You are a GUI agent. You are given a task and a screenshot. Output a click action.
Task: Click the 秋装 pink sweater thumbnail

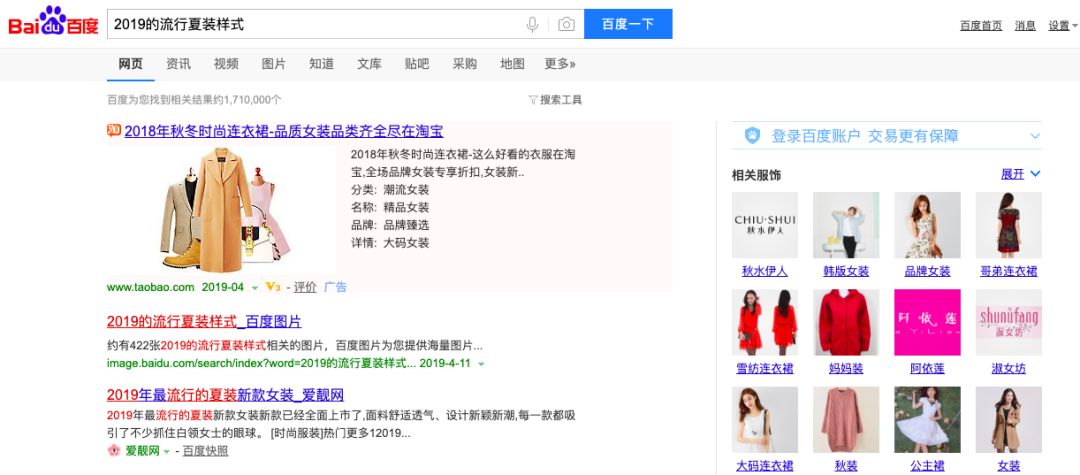tap(846, 419)
